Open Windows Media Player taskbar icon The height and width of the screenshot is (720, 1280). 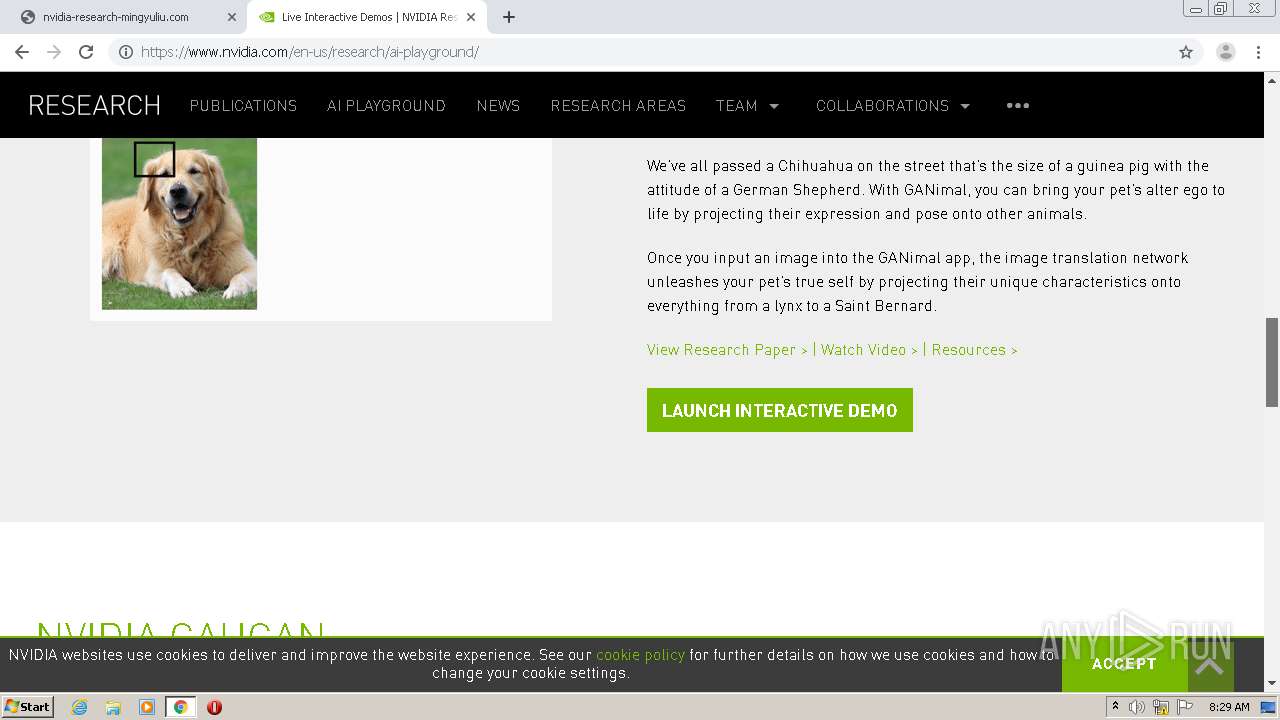[x=146, y=707]
